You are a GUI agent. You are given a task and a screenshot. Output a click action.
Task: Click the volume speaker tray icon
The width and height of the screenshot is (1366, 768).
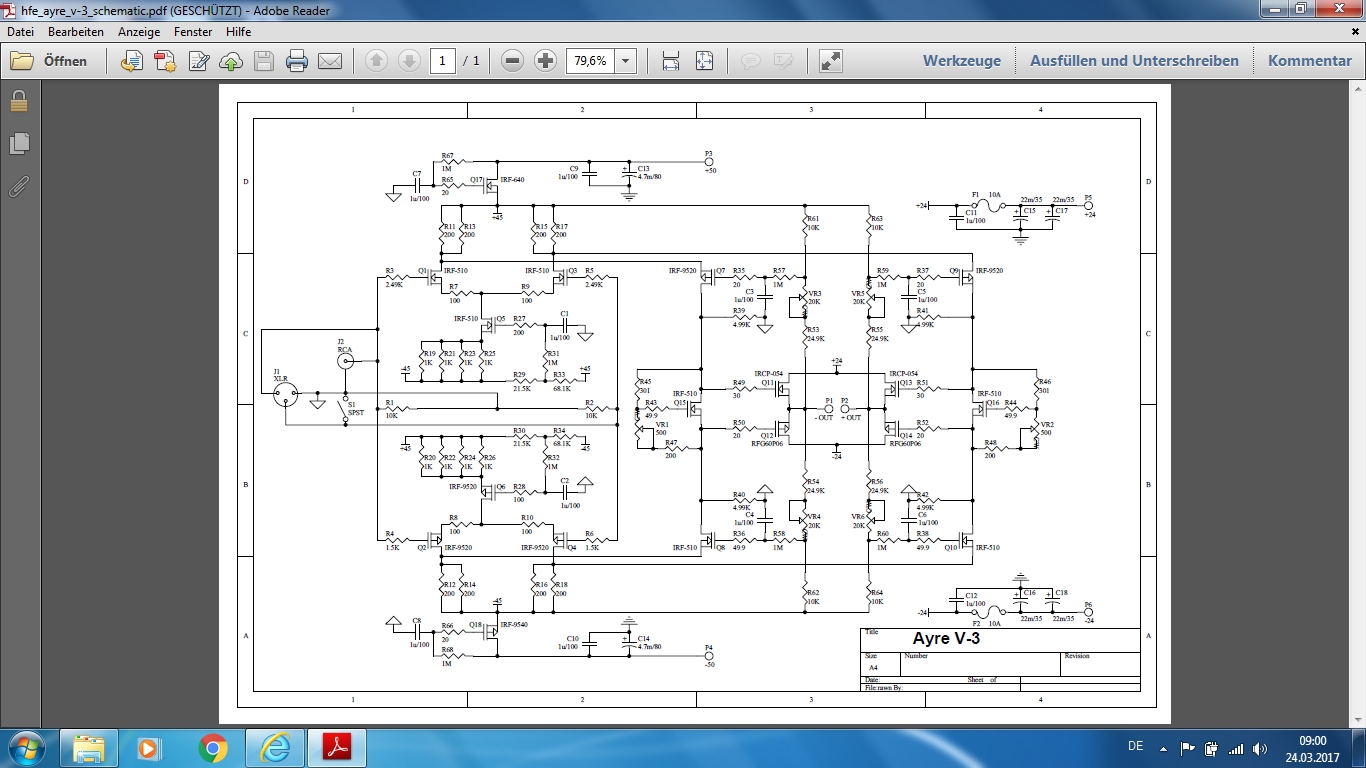click(x=1260, y=748)
